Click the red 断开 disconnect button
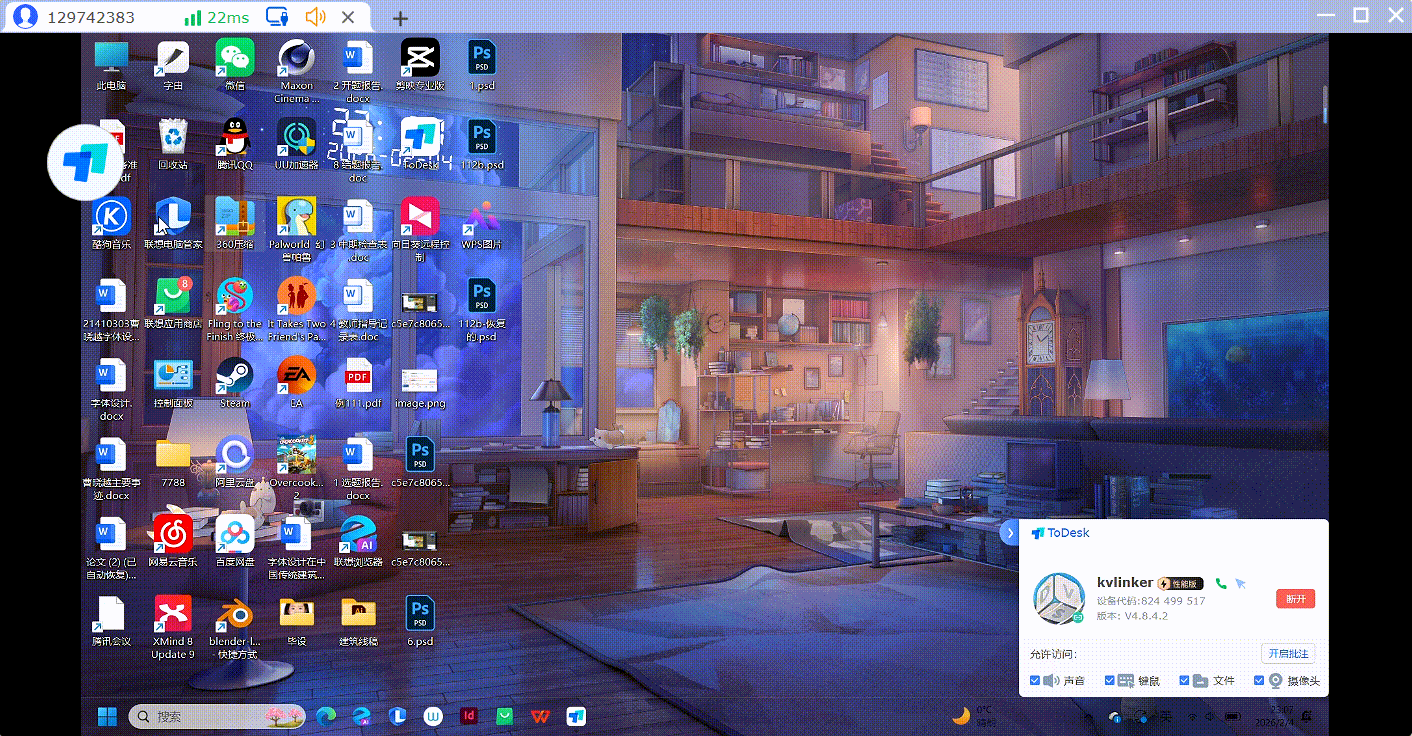Viewport: 1412px width, 736px height. tap(1295, 599)
